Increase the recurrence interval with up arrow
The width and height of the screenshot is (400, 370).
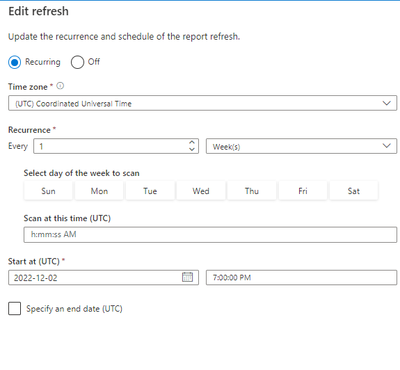coord(192,142)
